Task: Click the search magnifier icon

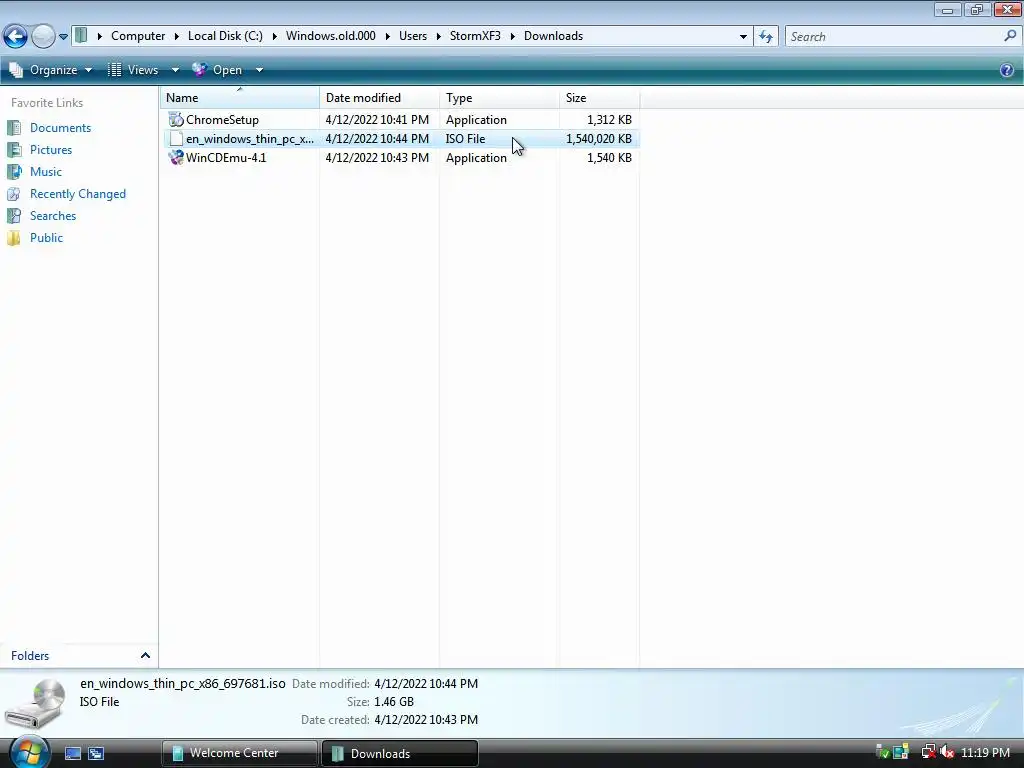Action: 1010,36
